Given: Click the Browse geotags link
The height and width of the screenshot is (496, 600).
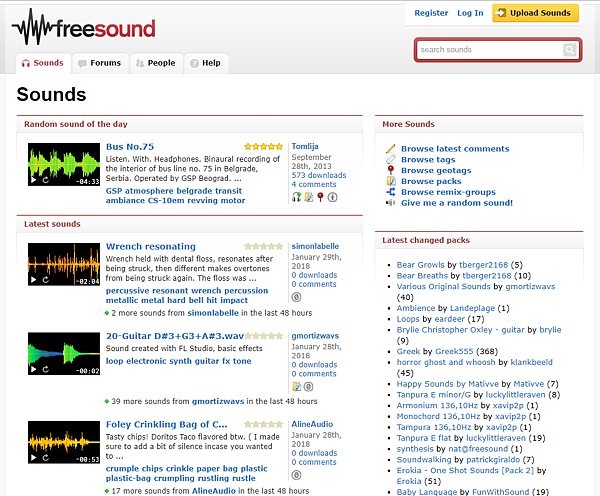Looking at the screenshot, I should (x=436, y=170).
